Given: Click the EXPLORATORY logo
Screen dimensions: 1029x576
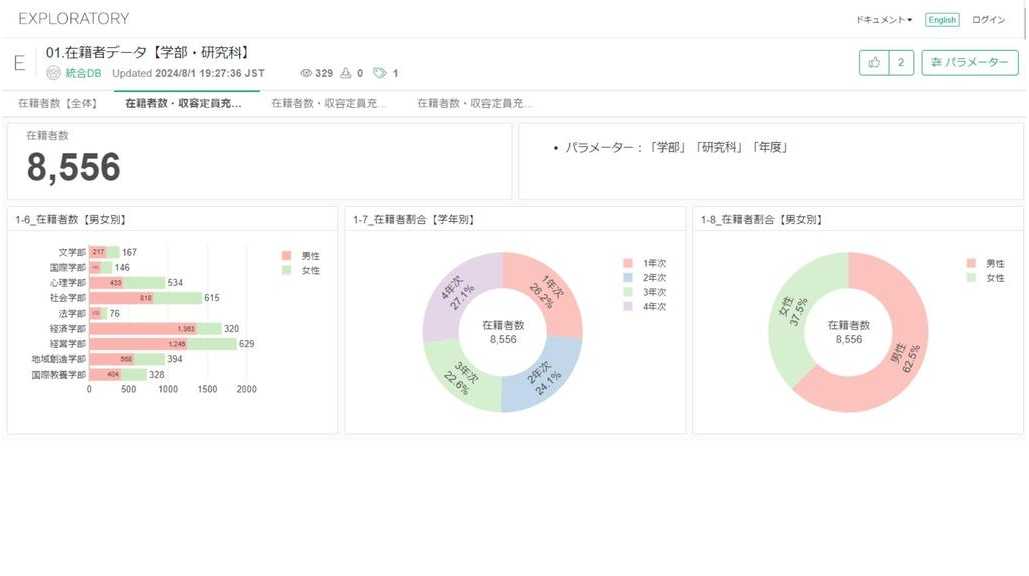Looking at the screenshot, I should point(73,19).
